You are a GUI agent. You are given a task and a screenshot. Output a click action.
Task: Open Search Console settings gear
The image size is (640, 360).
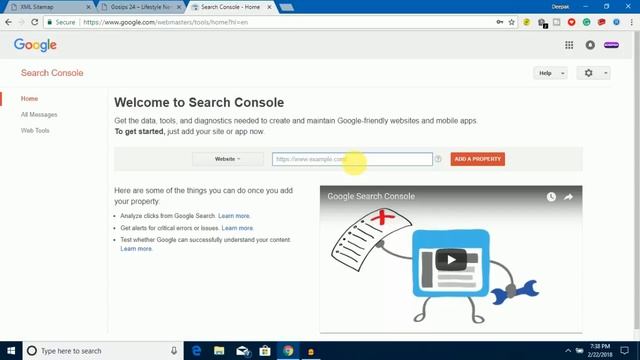tap(588, 73)
